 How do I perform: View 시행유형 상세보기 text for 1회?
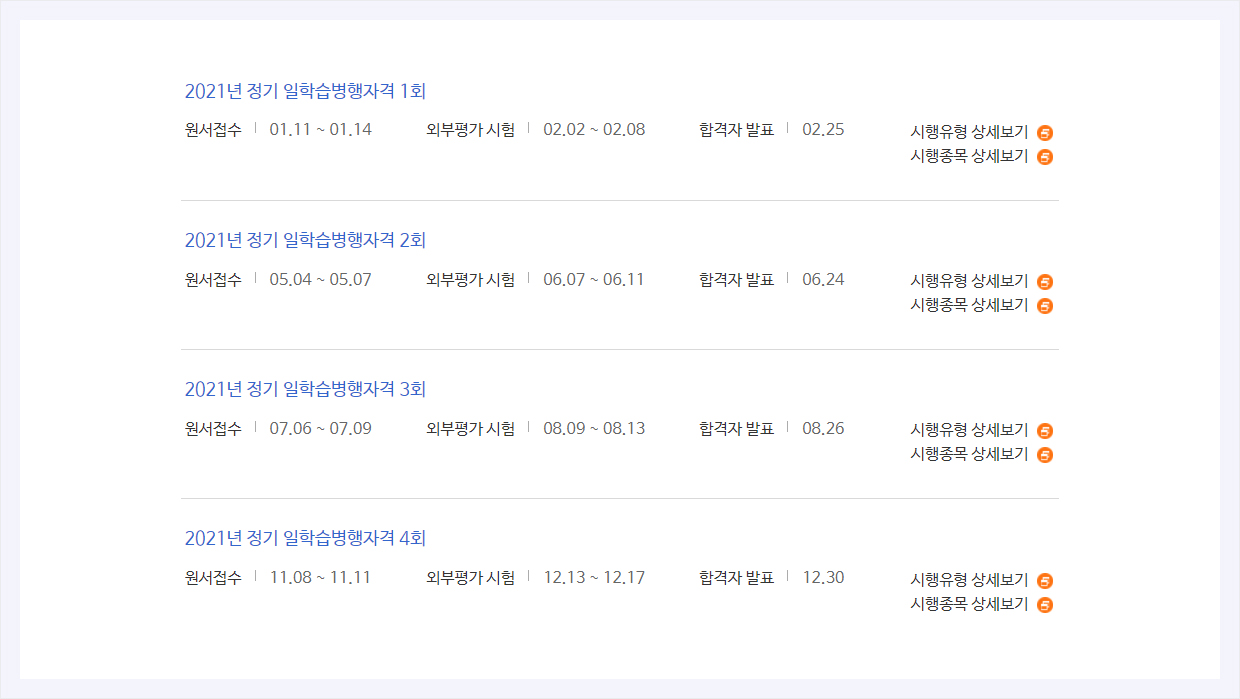[969, 132]
